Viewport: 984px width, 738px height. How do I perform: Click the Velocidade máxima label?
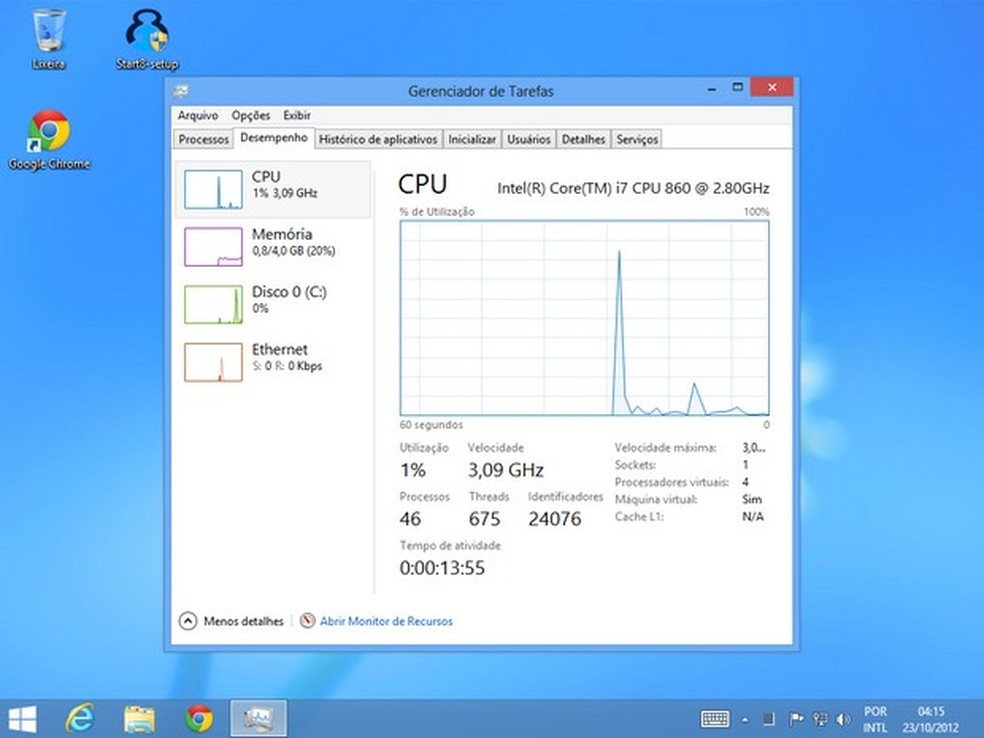point(665,447)
